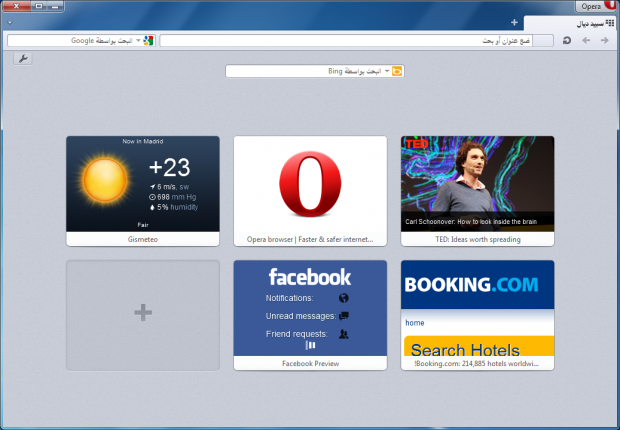
Task: Click the "6 m/s, sw" wind reading
Action: pyautogui.click(x=169, y=187)
